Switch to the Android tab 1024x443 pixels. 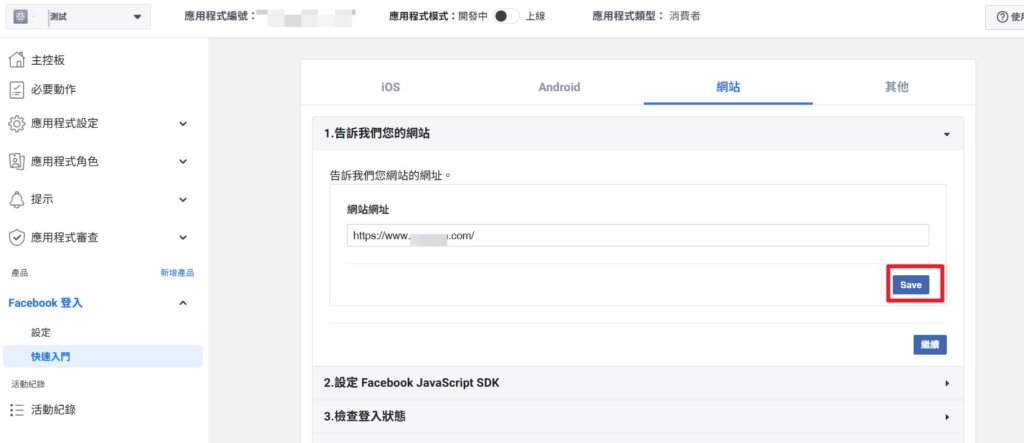559,87
